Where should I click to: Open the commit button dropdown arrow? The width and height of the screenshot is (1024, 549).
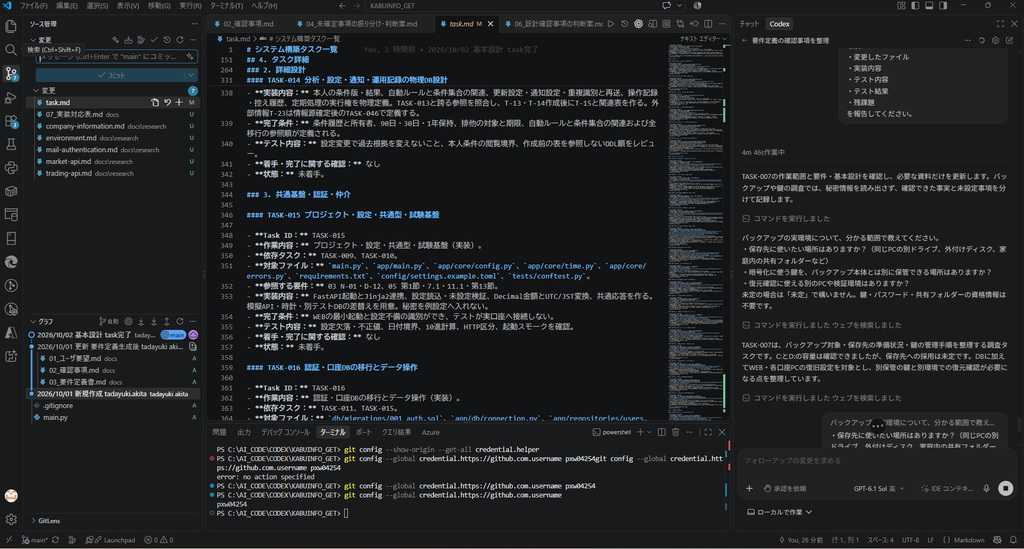point(191,75)
